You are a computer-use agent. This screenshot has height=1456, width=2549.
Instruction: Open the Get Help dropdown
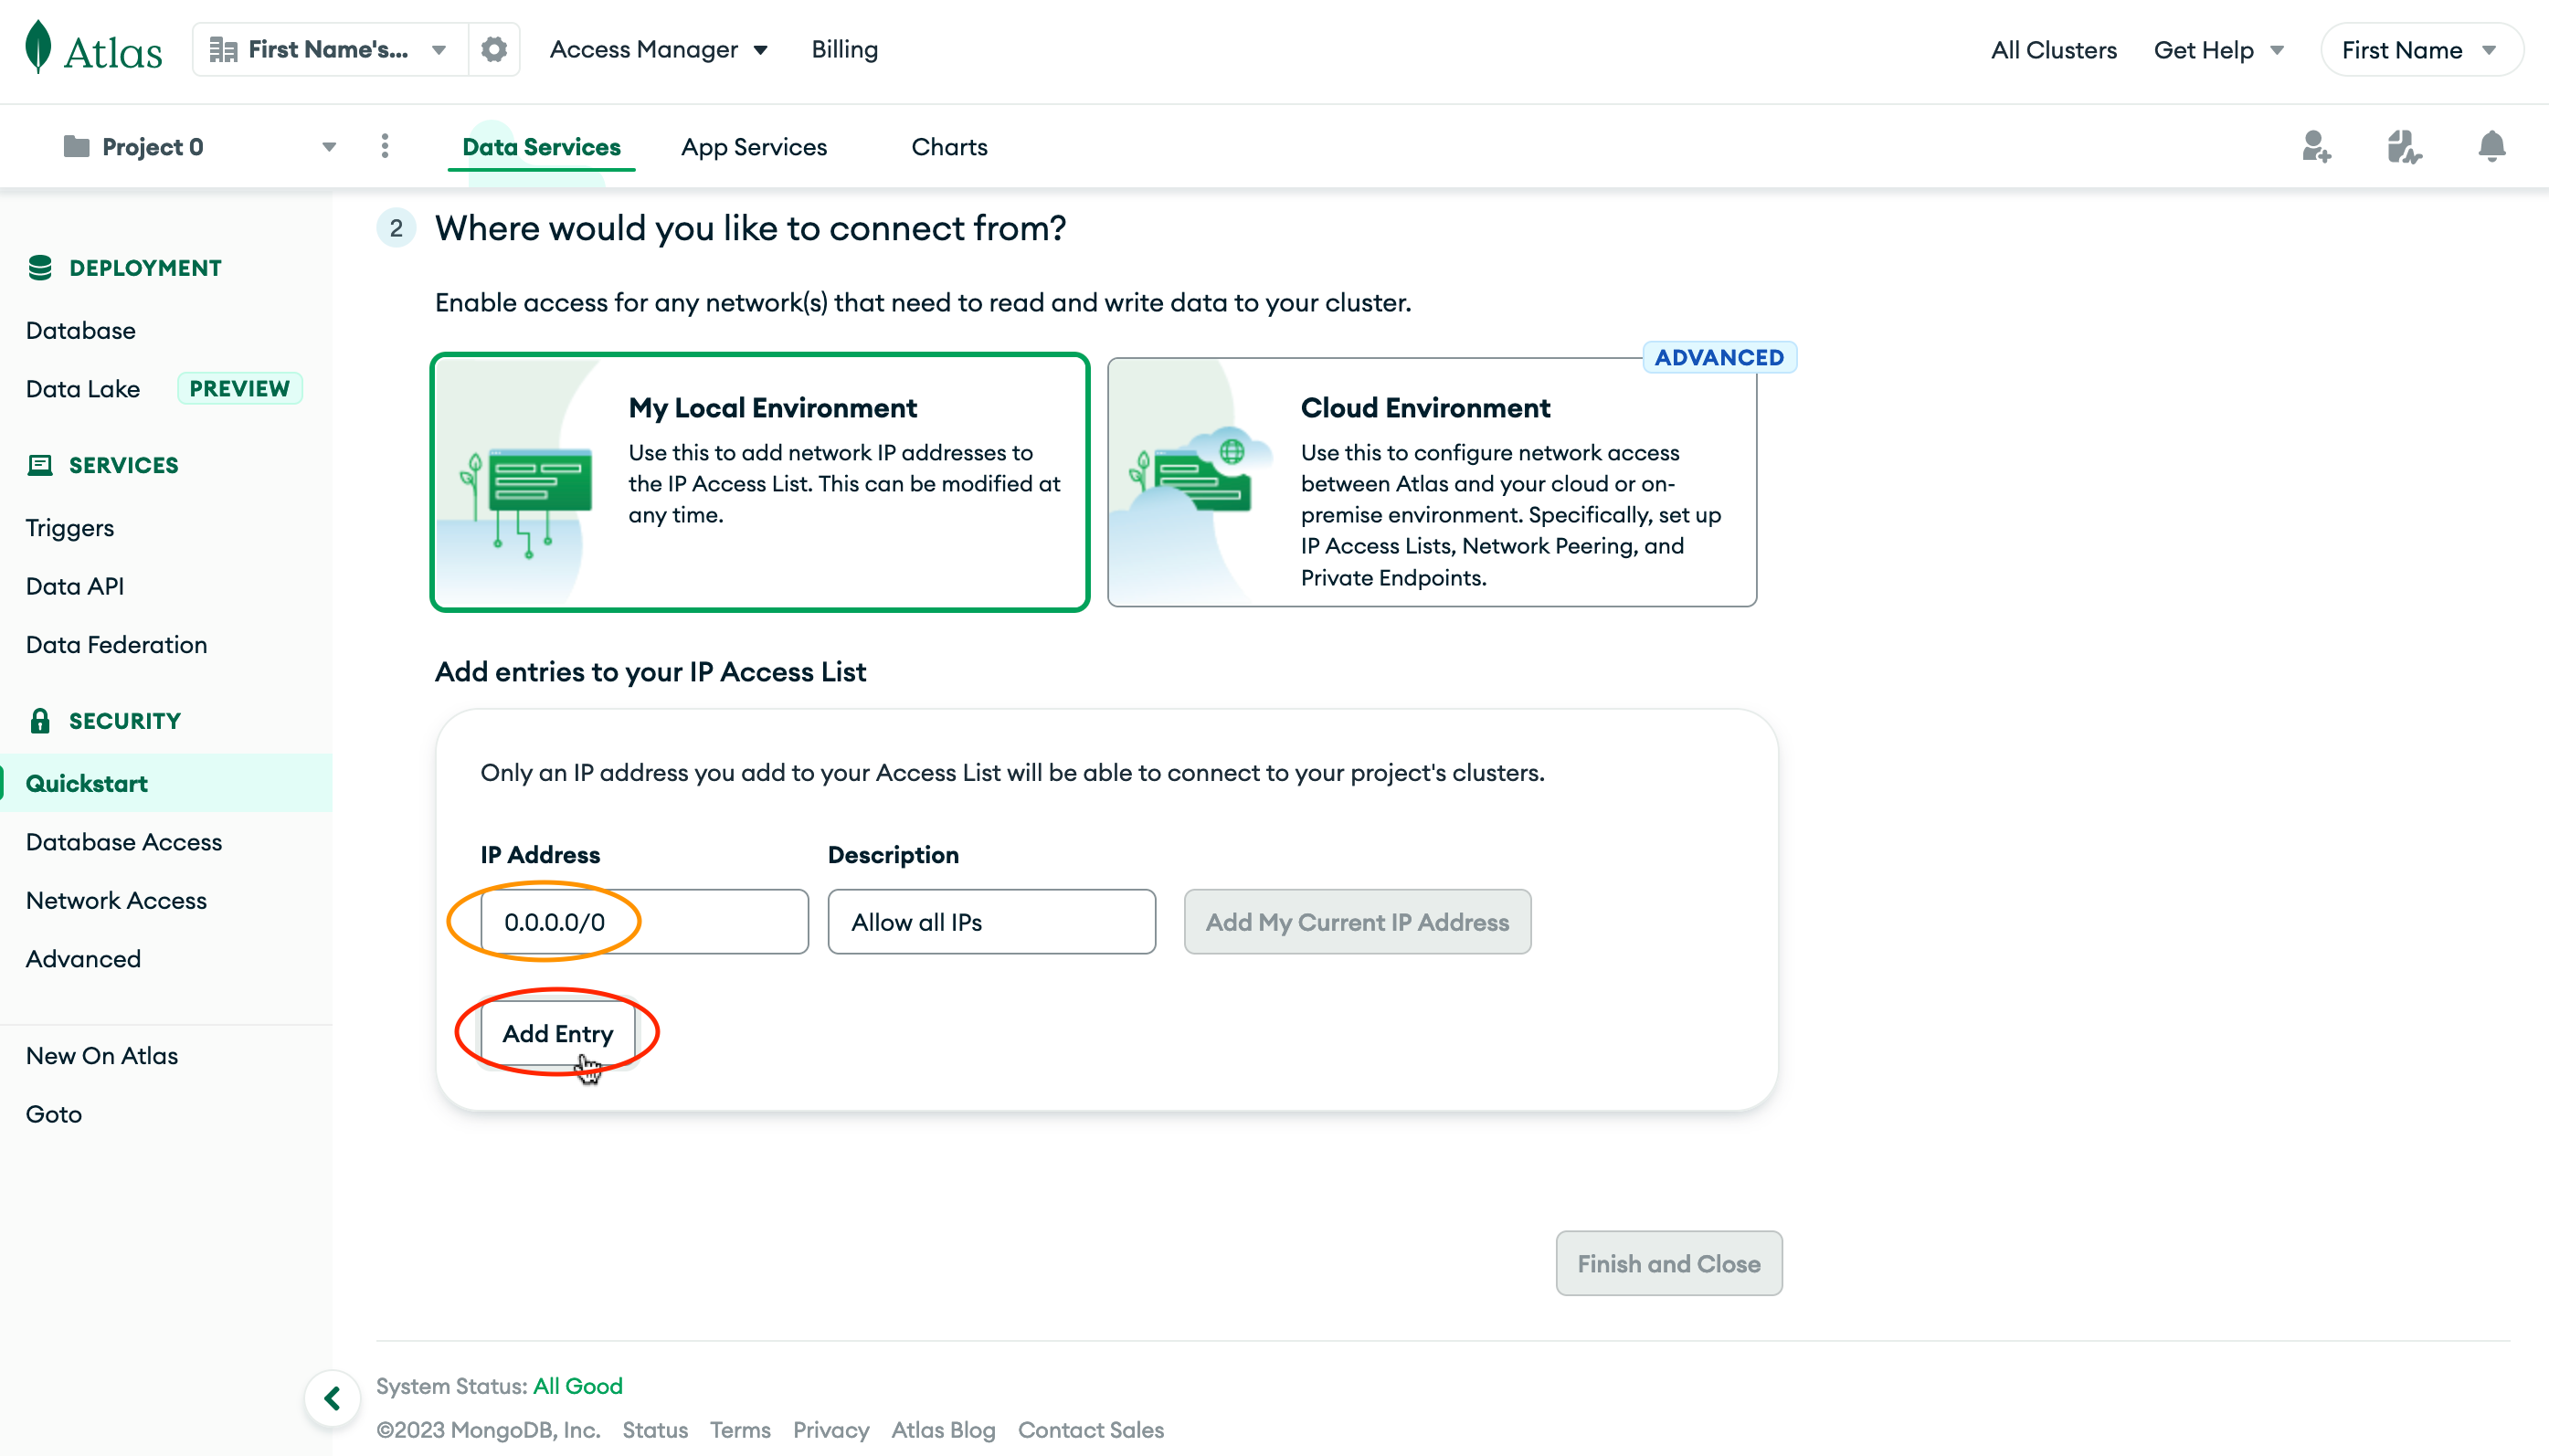click(2219, 49)
